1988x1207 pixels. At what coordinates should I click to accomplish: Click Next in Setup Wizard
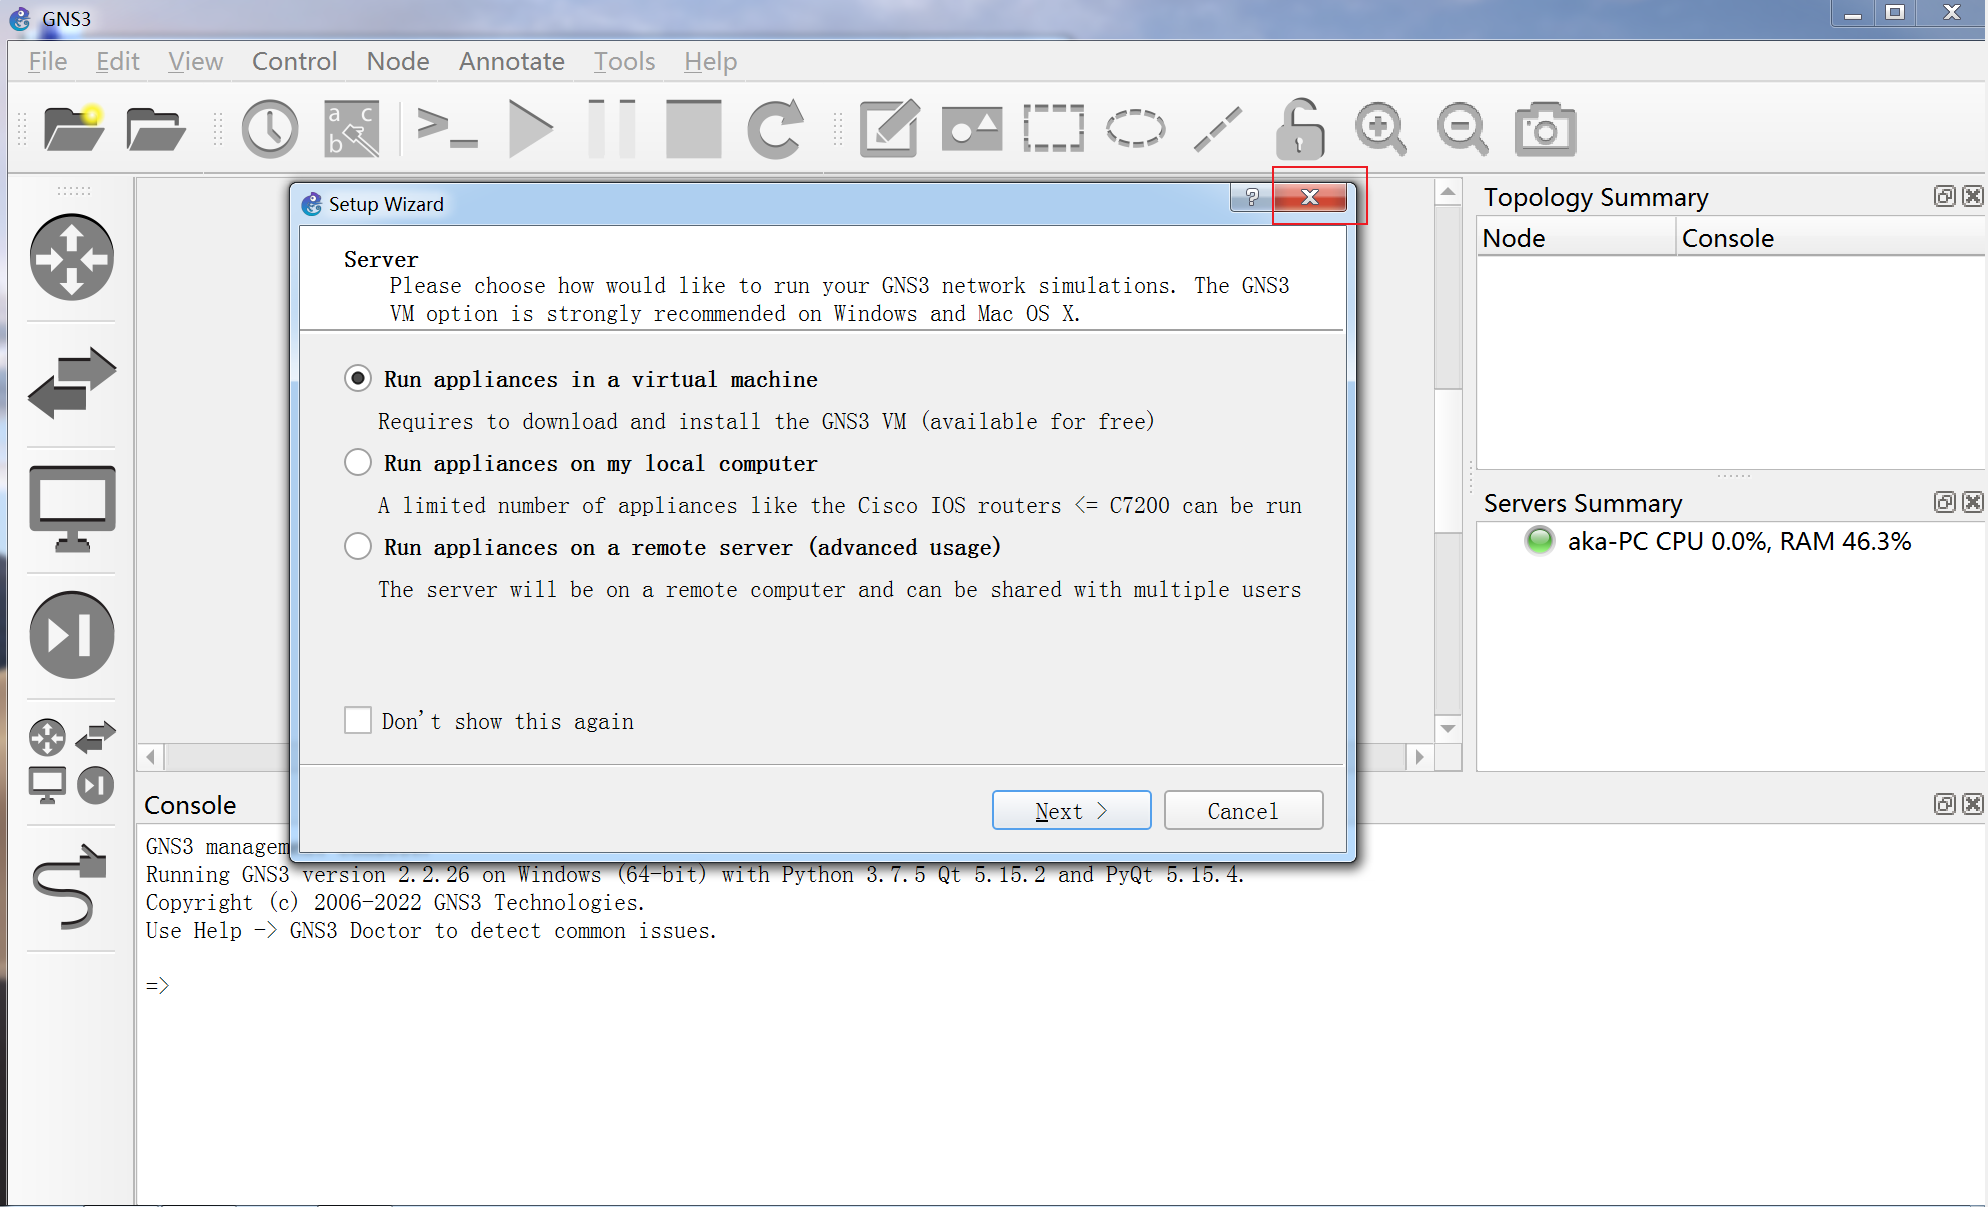(x=1071, y=810)
